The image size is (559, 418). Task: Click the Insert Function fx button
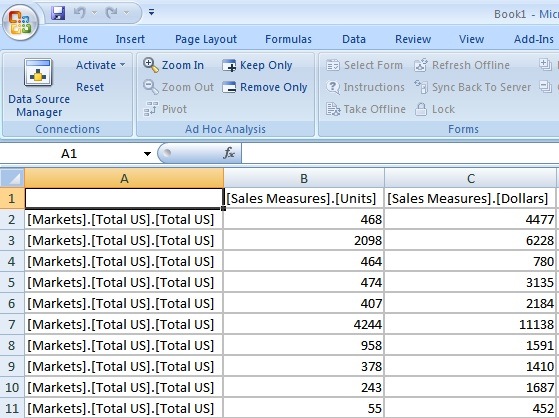click(229, 153)
